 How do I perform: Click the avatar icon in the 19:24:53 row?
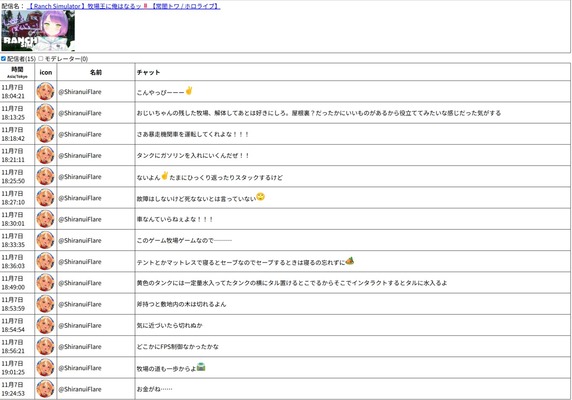click(46, 389)
